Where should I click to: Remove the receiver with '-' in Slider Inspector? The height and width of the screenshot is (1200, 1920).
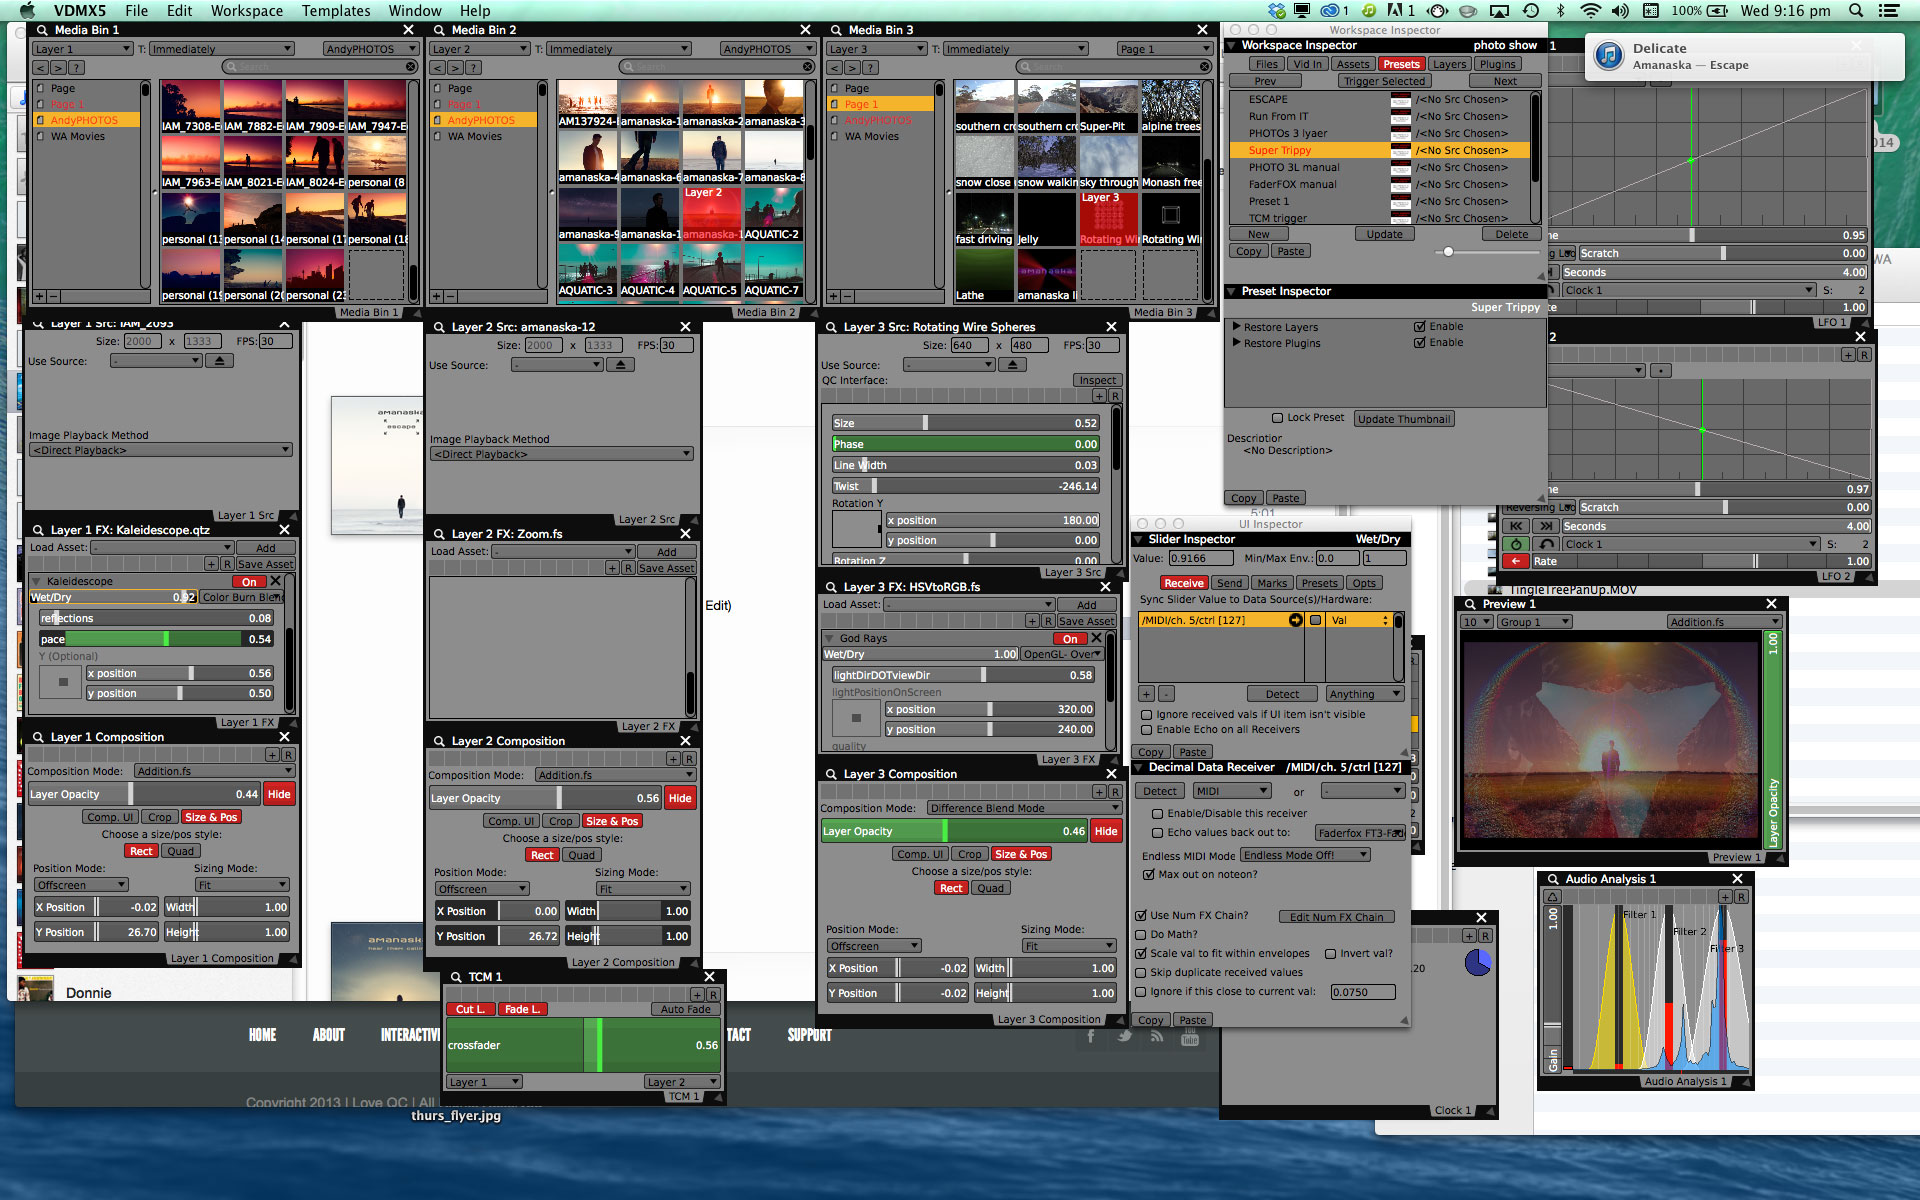[1166, 694]
